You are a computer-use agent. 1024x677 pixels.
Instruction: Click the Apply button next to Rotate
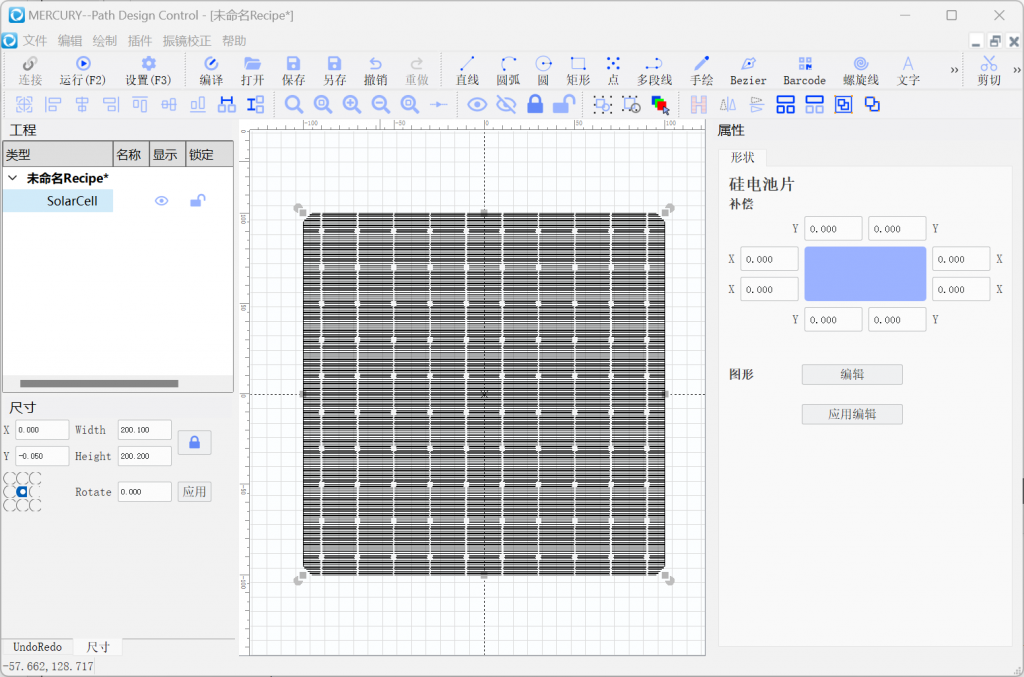coord(195,492)
